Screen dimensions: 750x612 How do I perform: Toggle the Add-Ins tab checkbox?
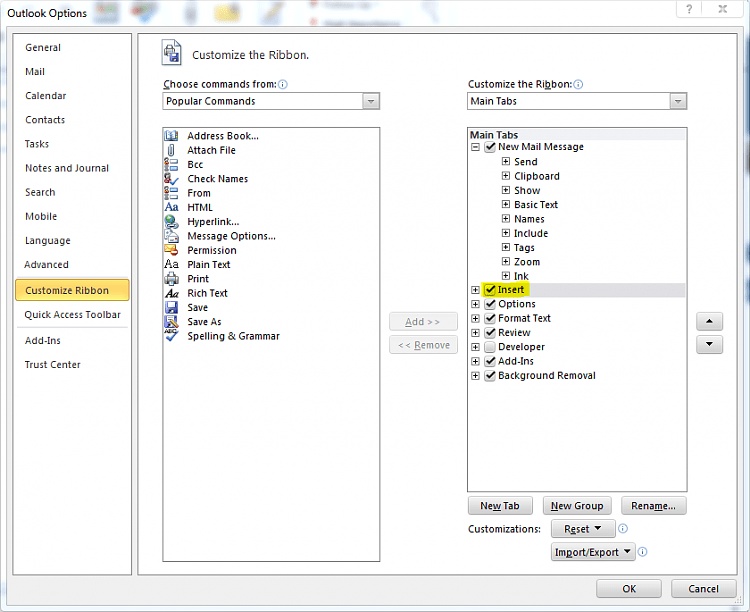coord(490,361)
